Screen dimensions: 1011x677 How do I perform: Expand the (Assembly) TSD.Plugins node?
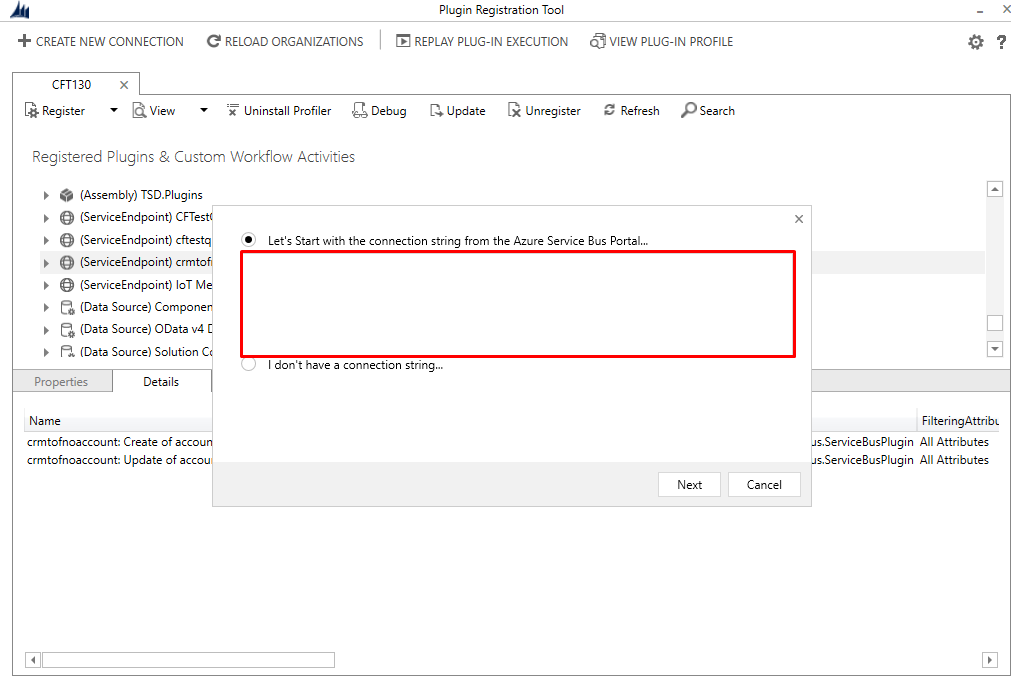point(46,195)
